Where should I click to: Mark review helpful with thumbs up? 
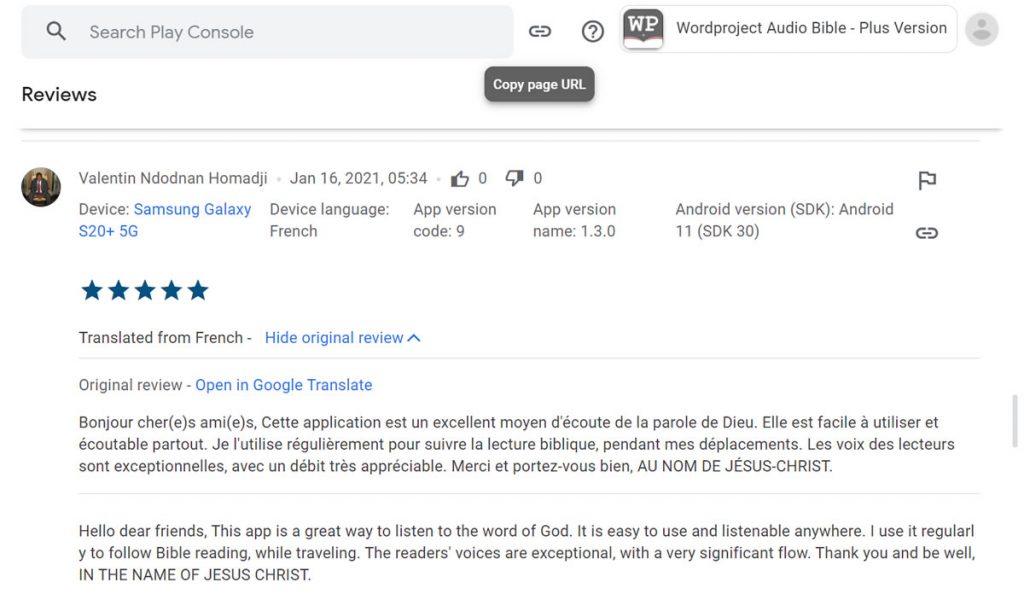[460, 179]
